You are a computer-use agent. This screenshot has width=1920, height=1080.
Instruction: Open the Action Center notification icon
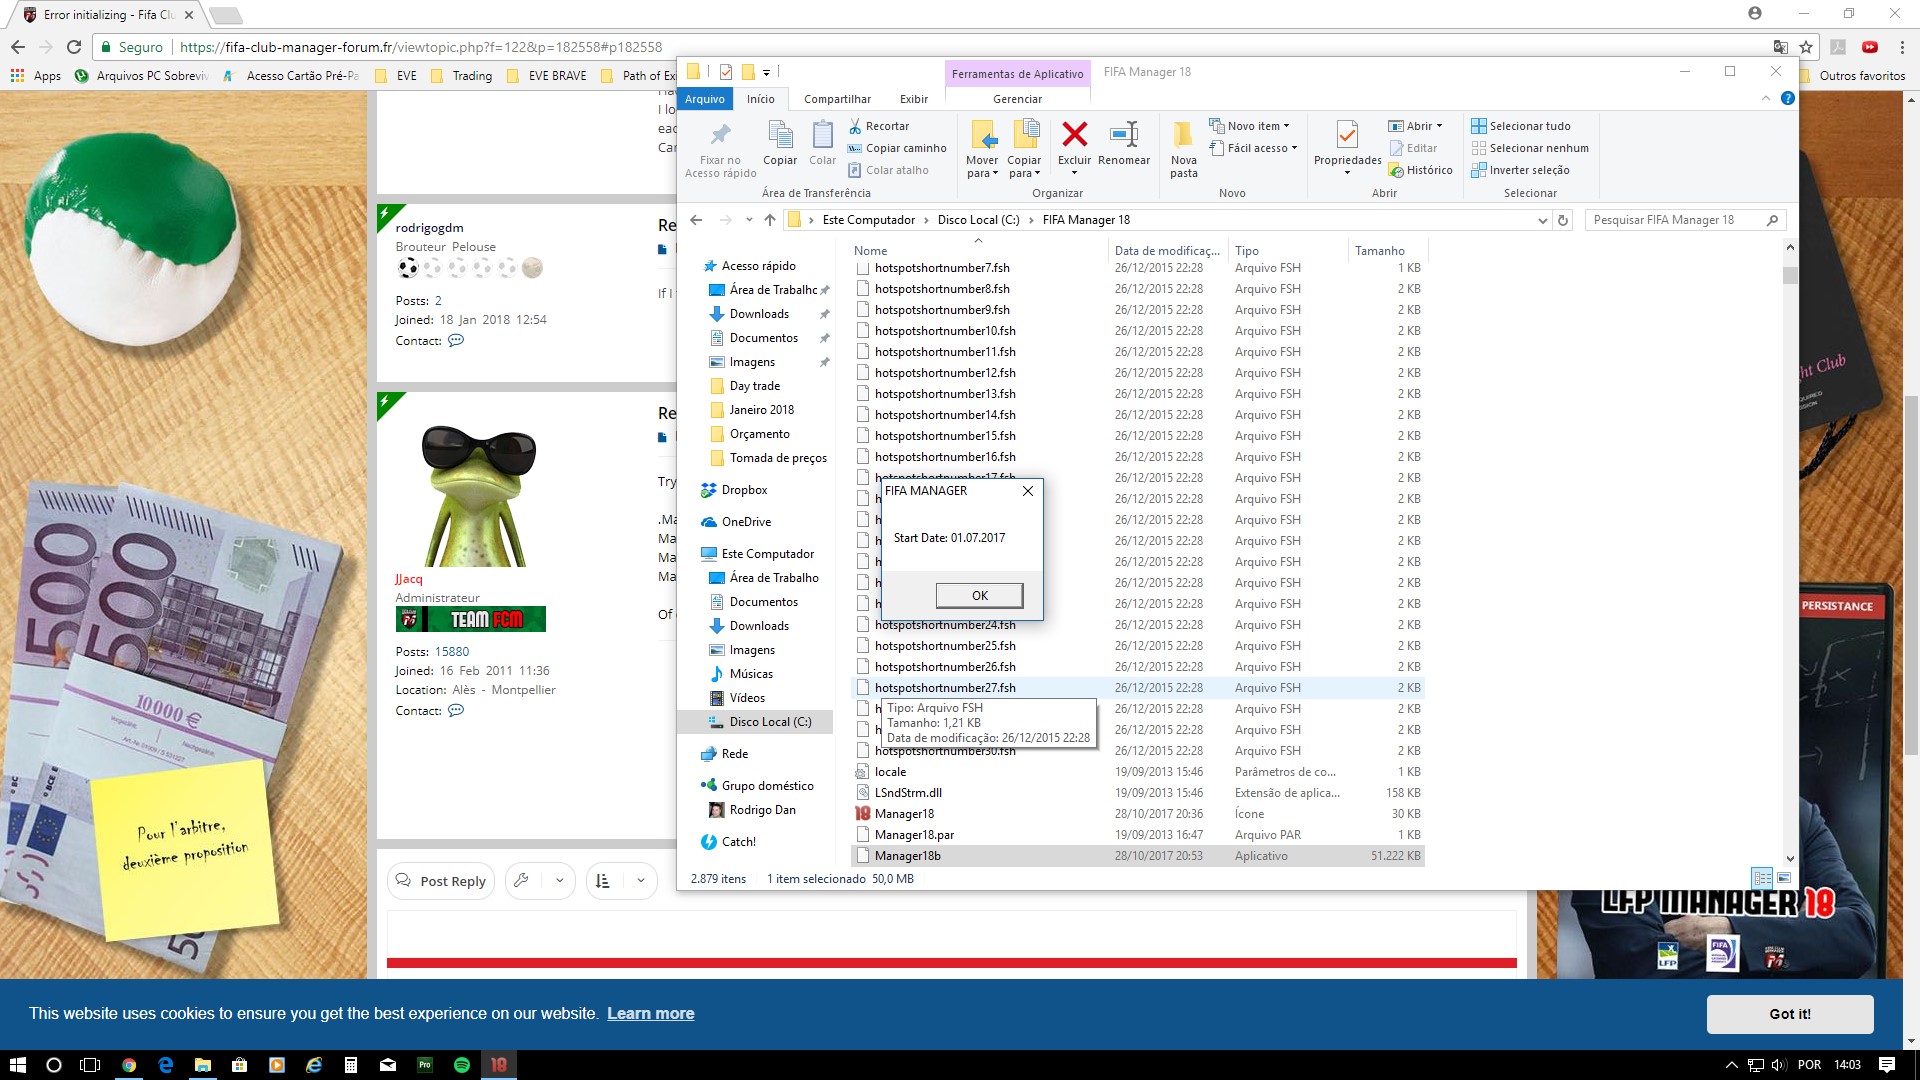pos(1887,1065)
